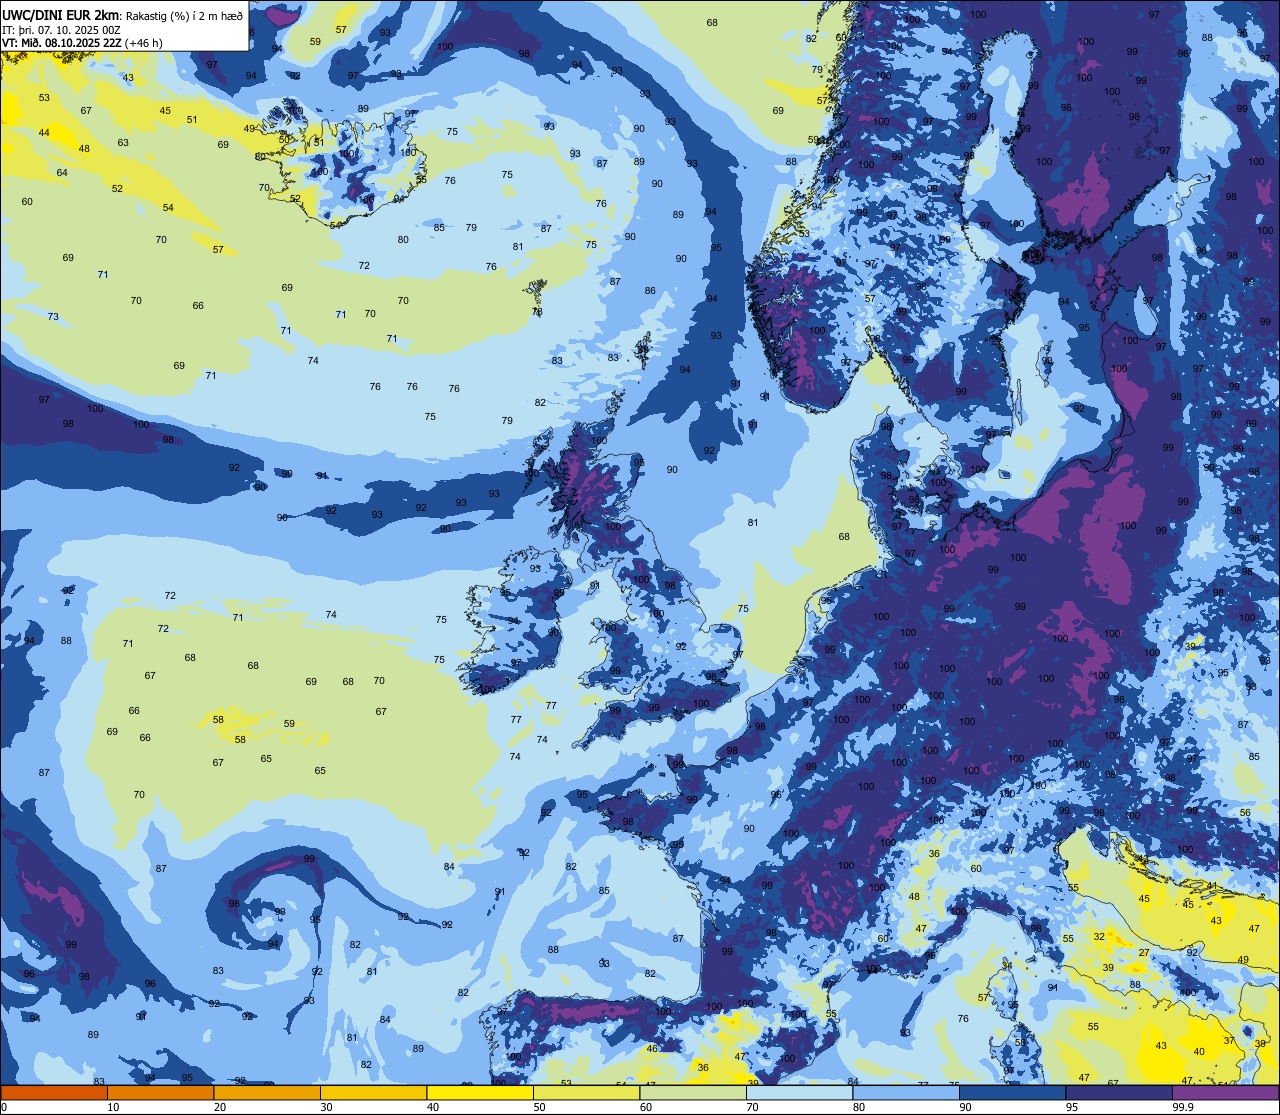This screenshot has height=1115, width=1280.
Task: Click the '99.9' legend scale label
Action: [x=1183, y=1107]
